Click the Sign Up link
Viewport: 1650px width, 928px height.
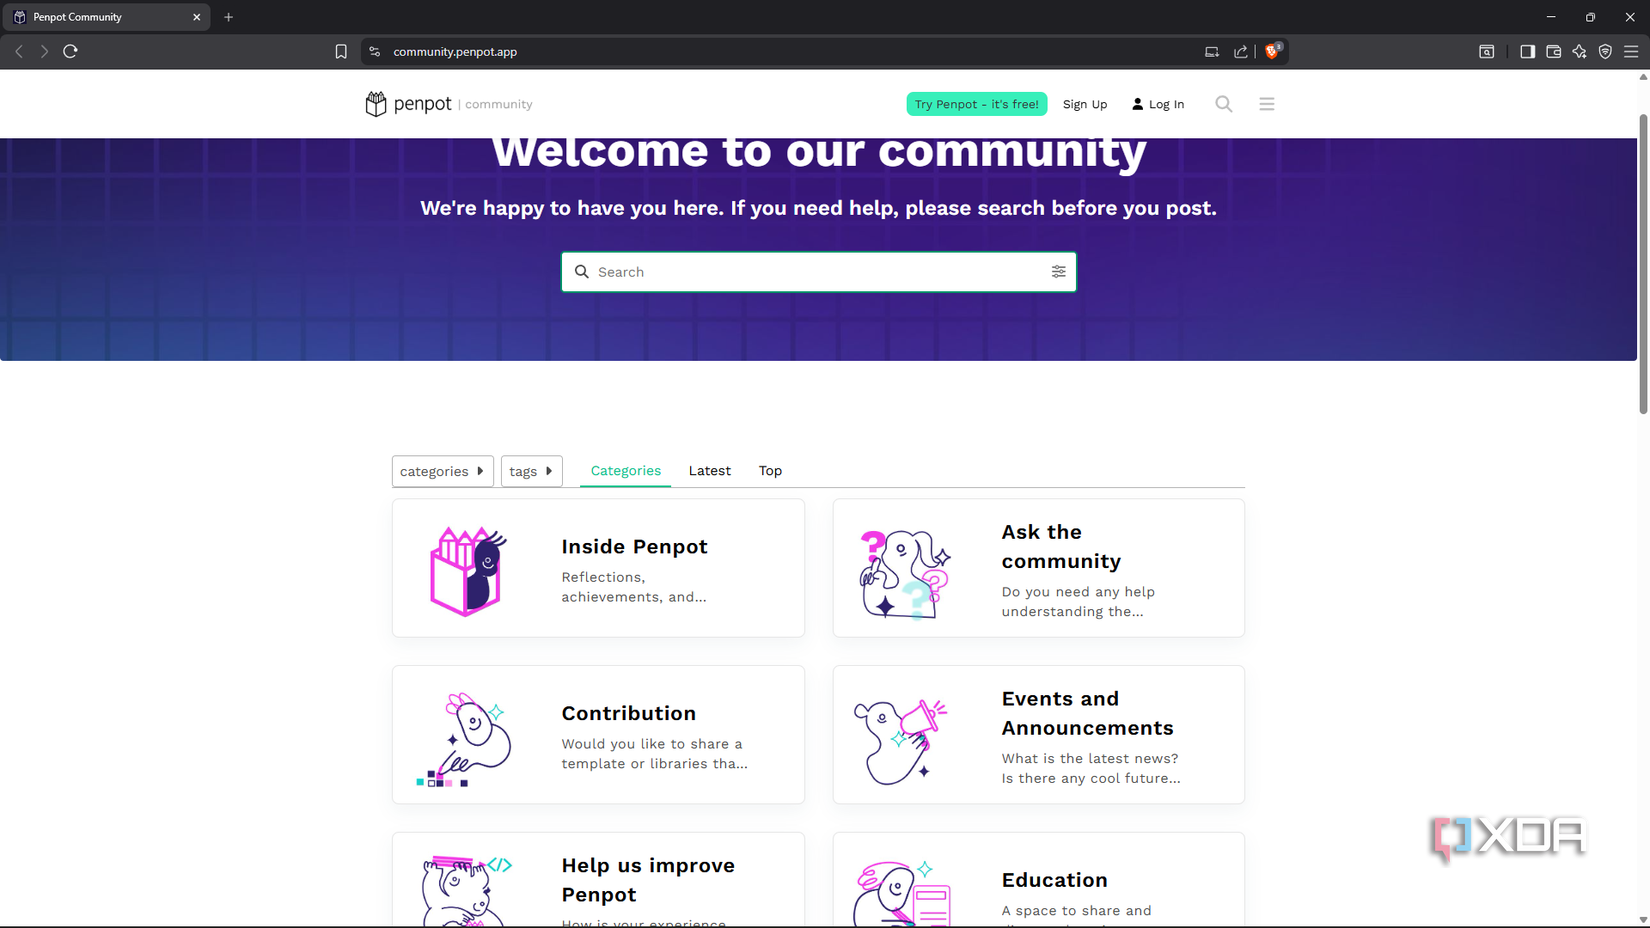(x=1084, y=103)
